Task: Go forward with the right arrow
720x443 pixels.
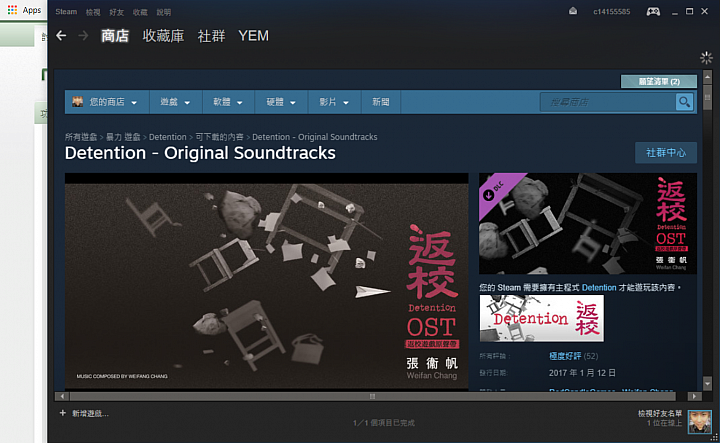Action: [x=83, y=35]
